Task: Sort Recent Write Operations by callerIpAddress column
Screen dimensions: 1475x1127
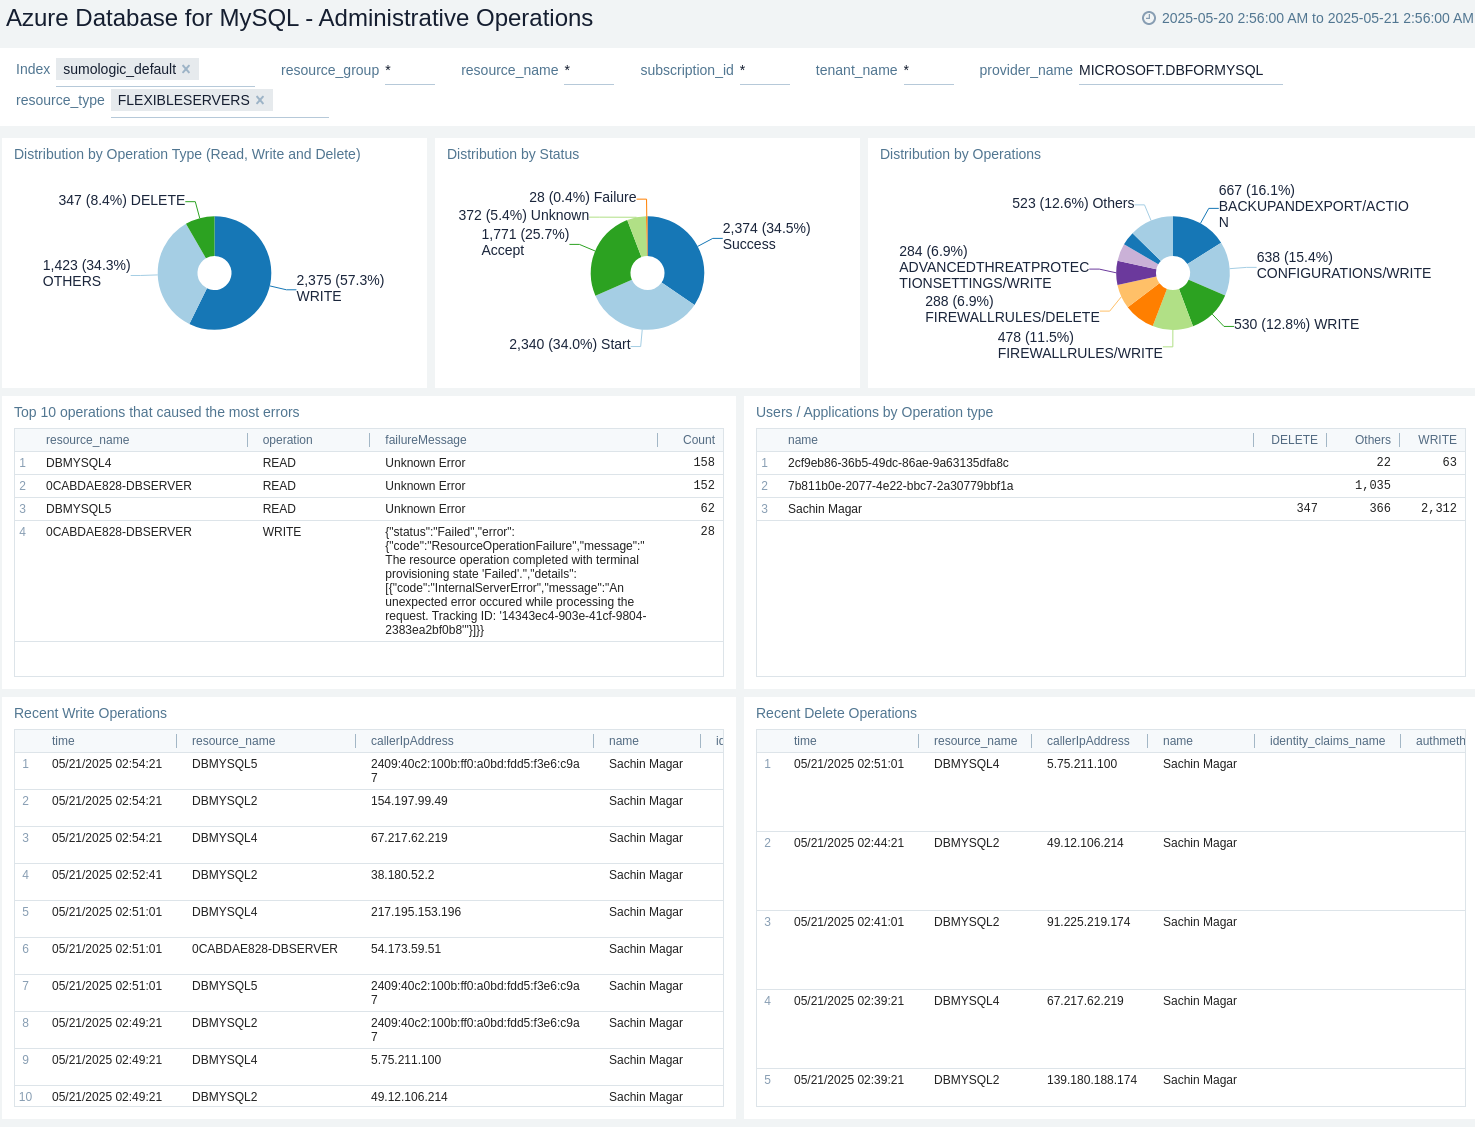Action: pos(412,741)
